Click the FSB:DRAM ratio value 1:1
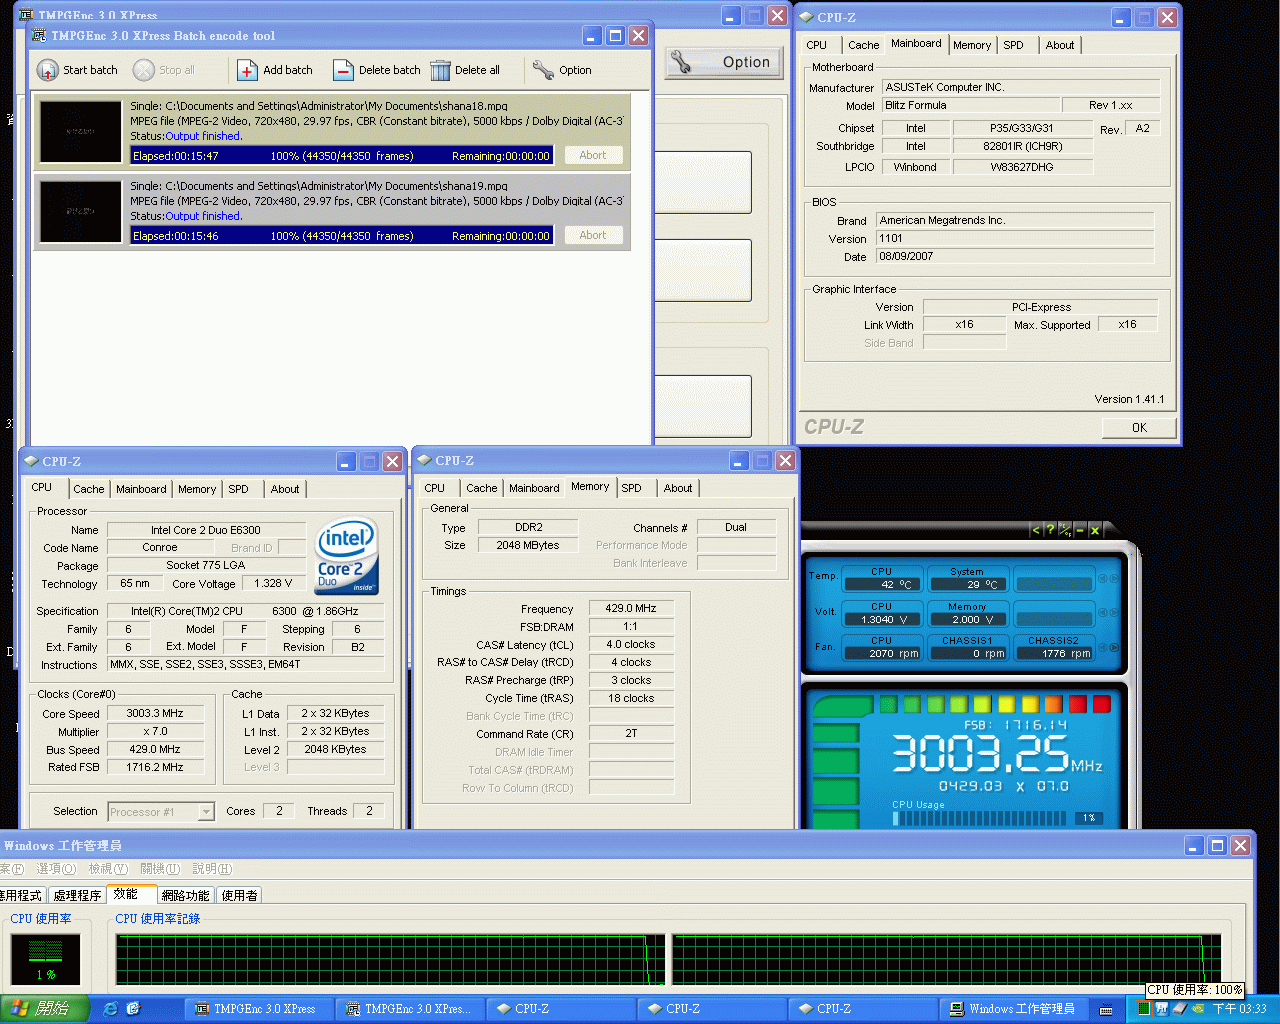Viewport: 1280px width, 1024px height. point(631,626)
